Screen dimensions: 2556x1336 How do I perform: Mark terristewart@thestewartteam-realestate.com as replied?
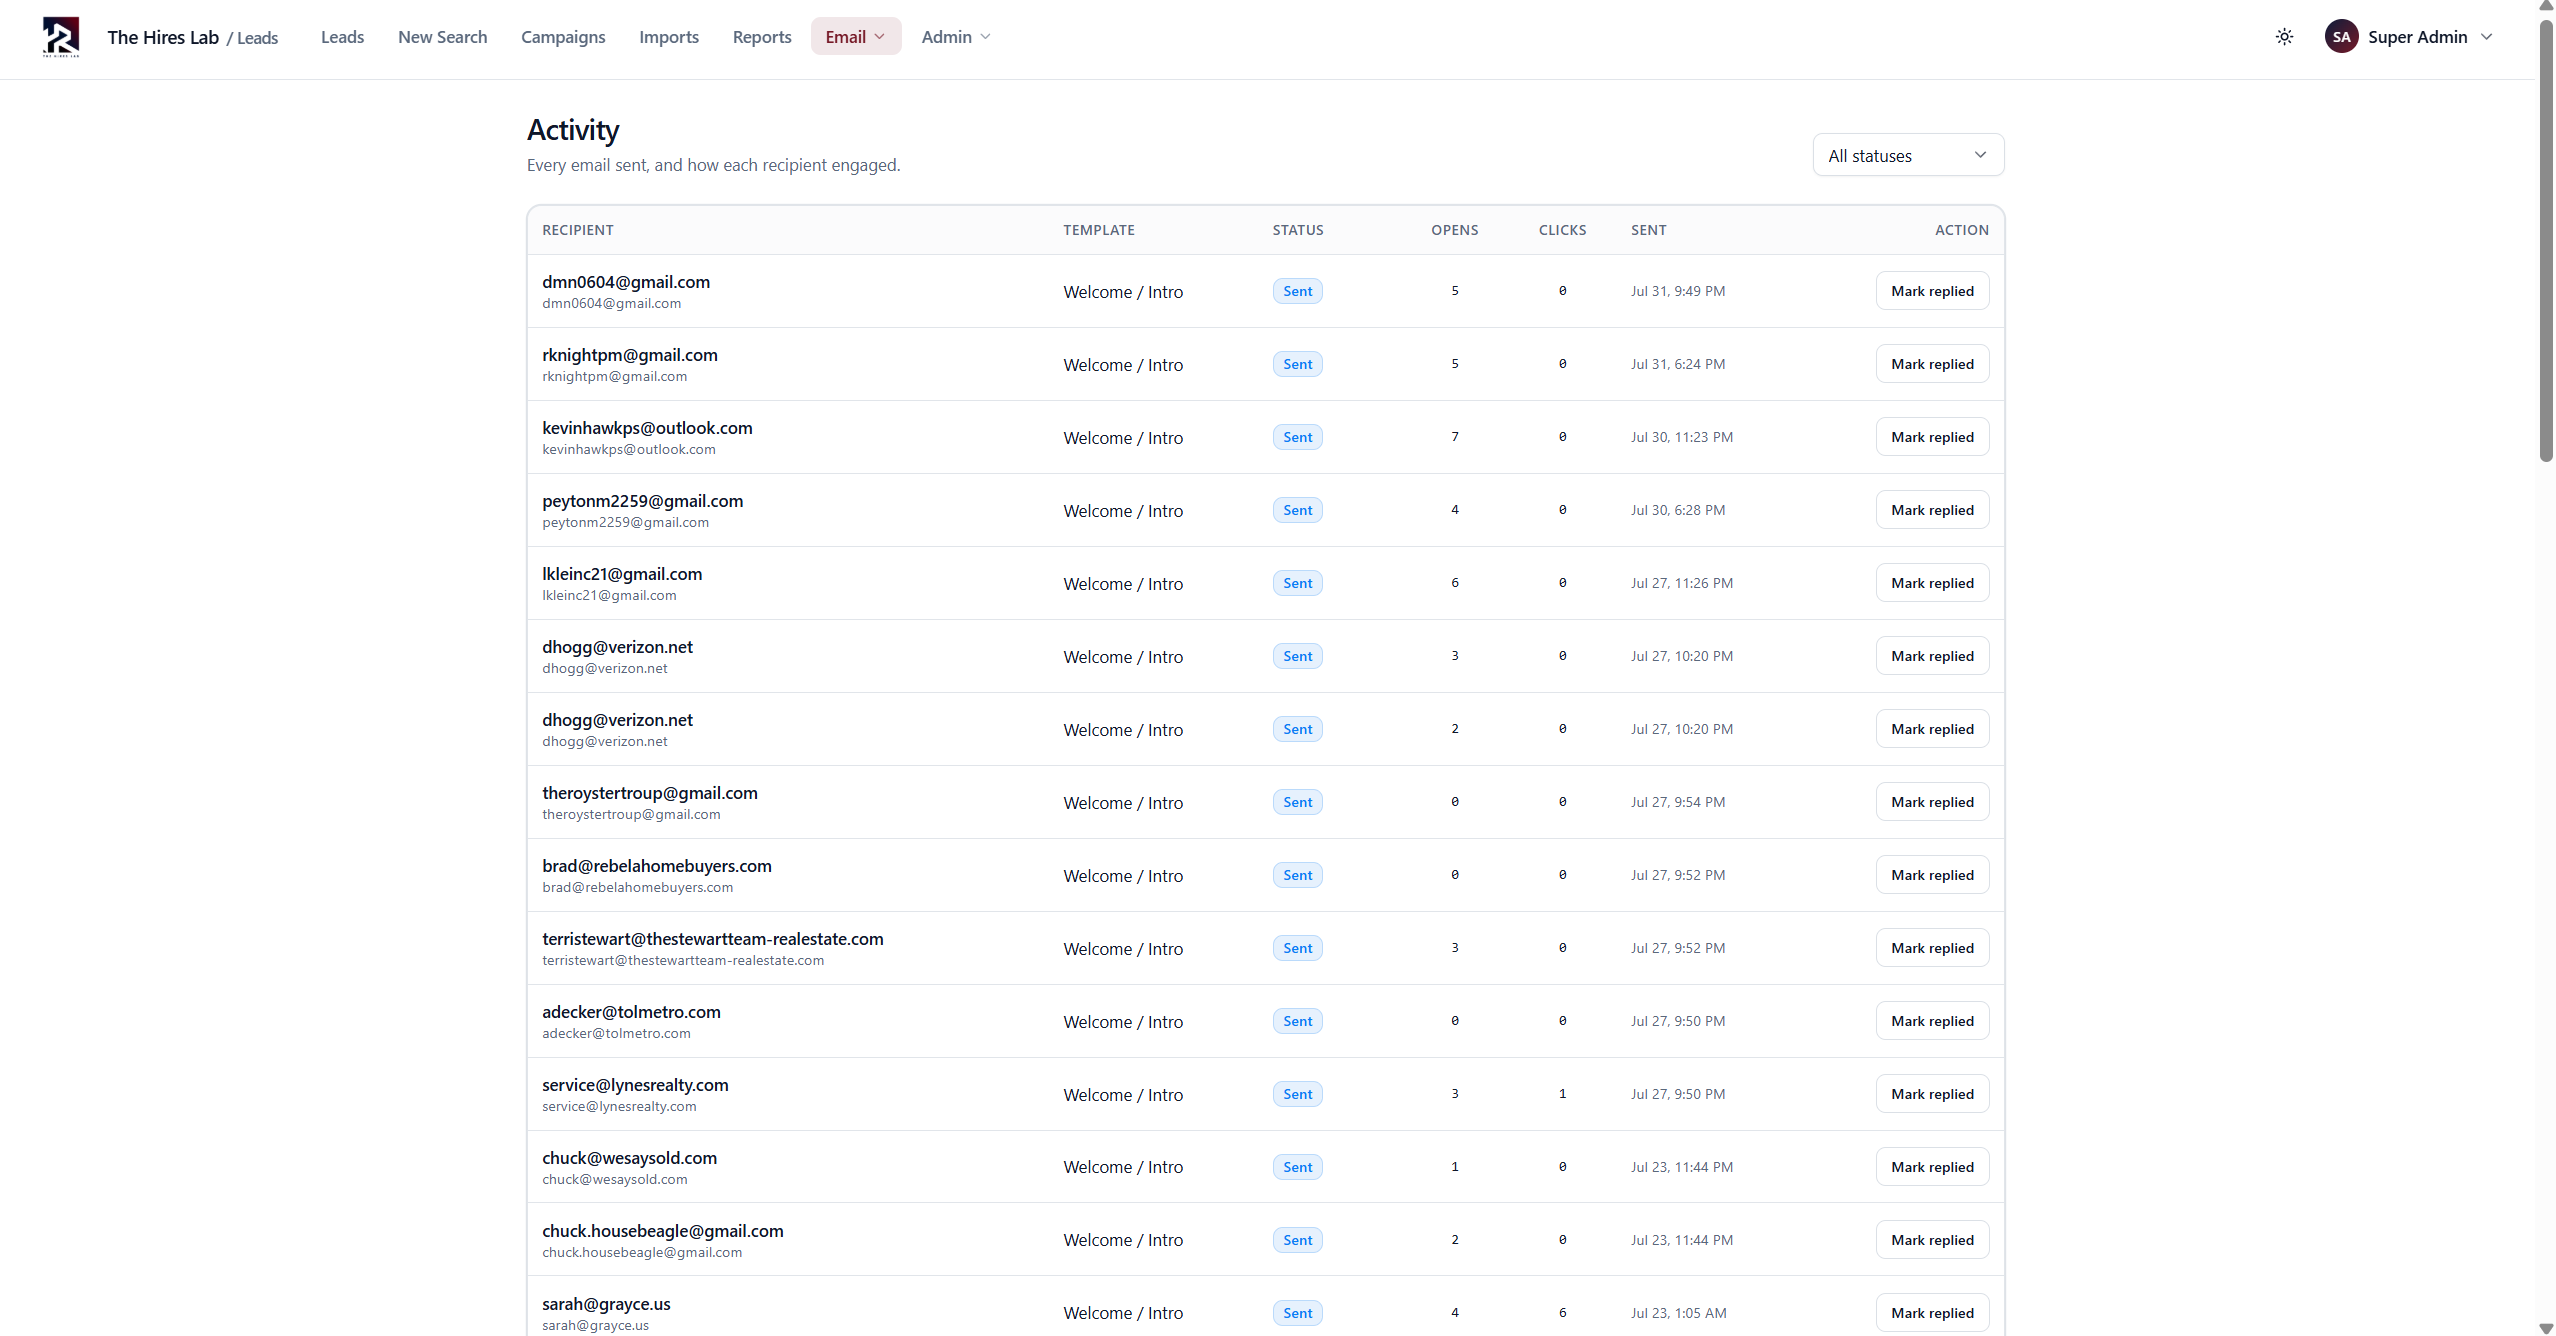[1932, 948]
